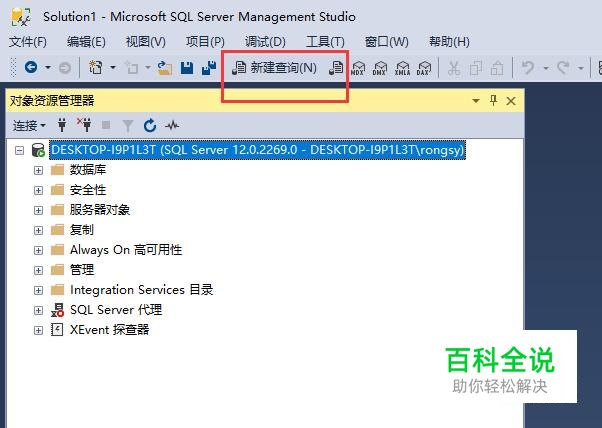Select the XEvent 探查器 tree item

109,330
